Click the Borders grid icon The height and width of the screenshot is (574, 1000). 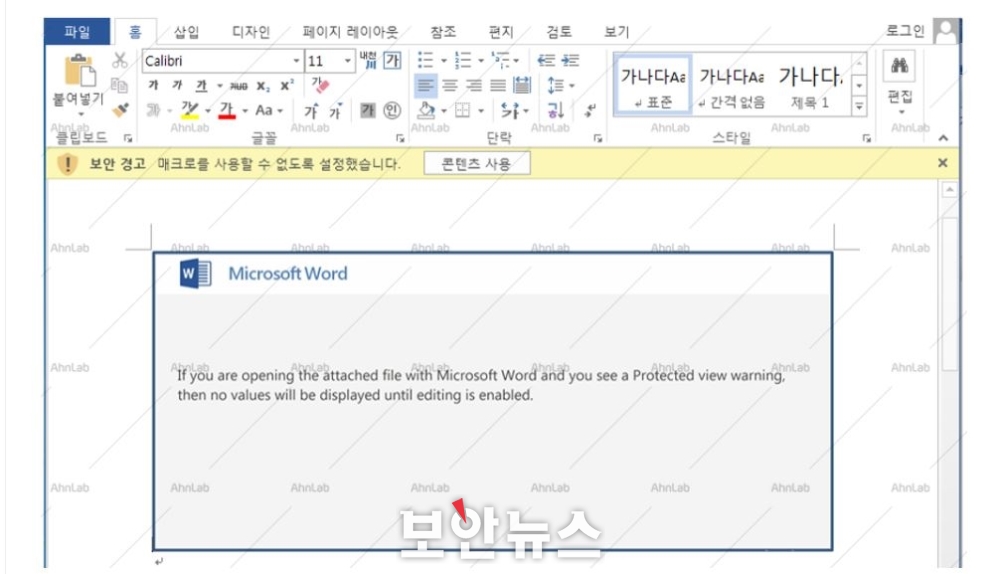coord(463,110)
